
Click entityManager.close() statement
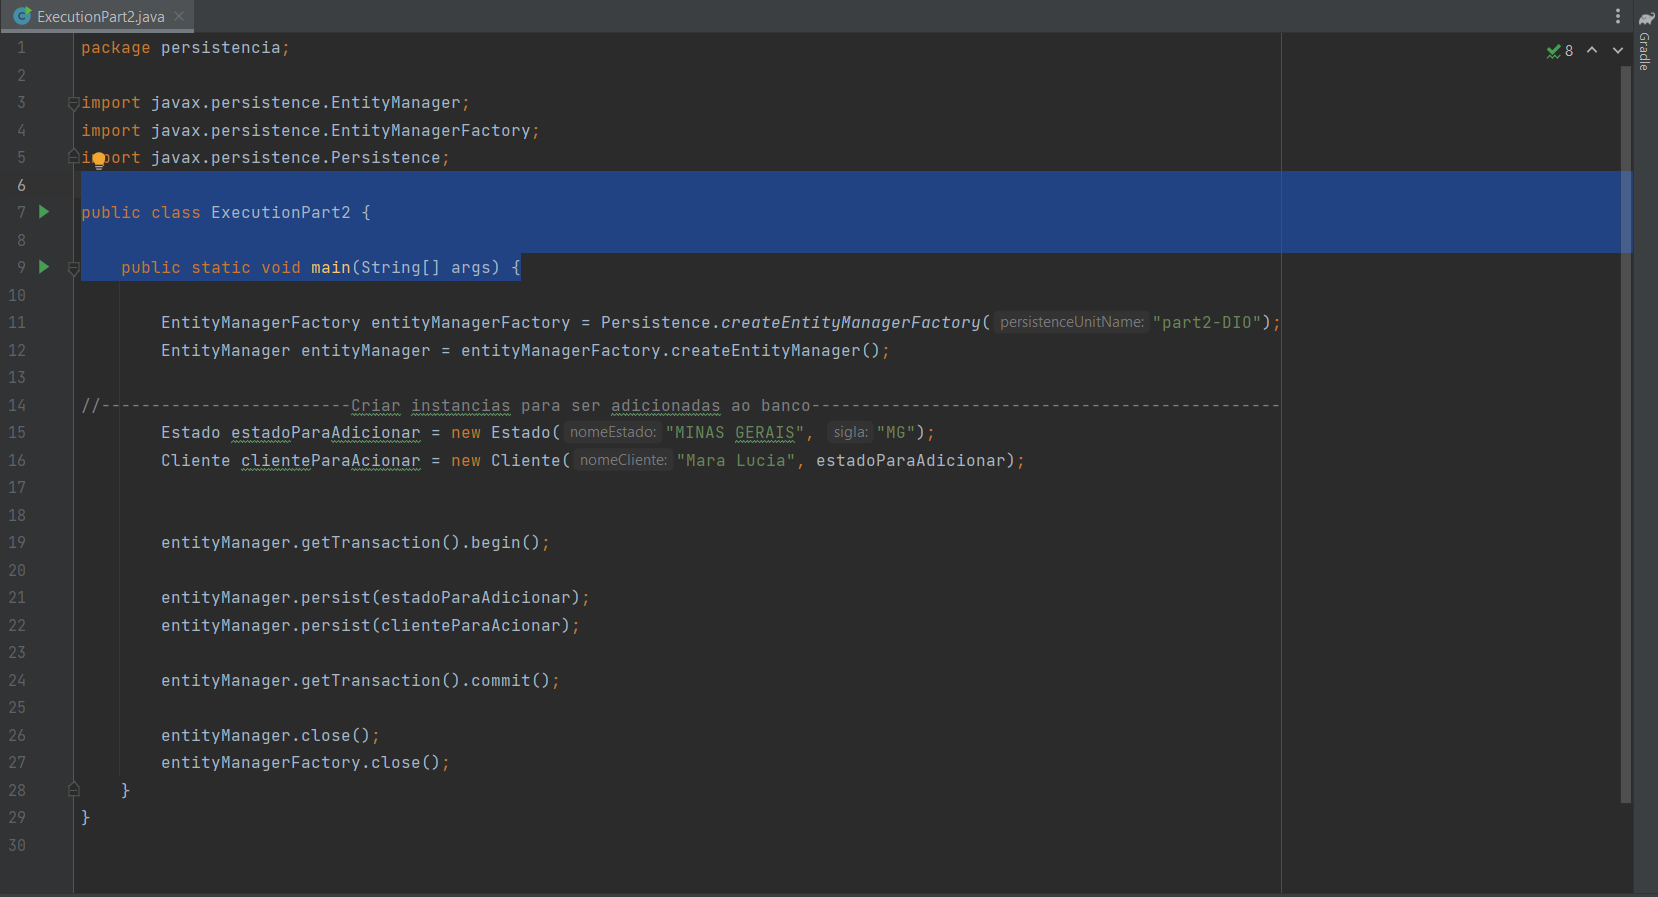click(x=270, y=735)
